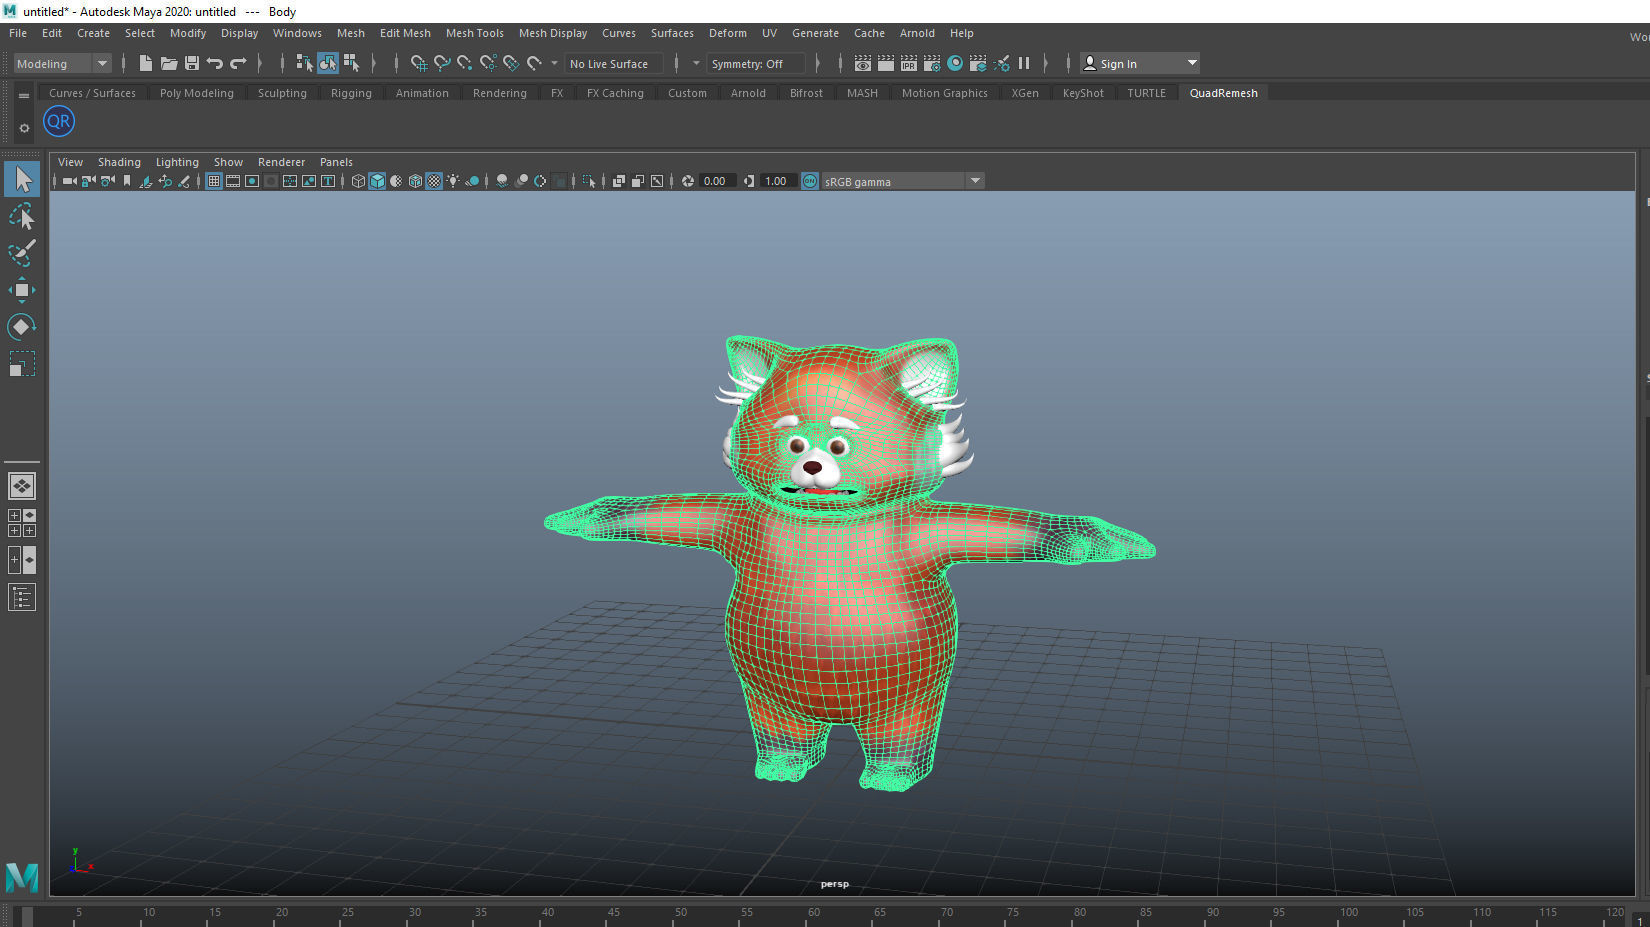
Task: Open a scene with folder icon
Action: (x=169, y=63)
